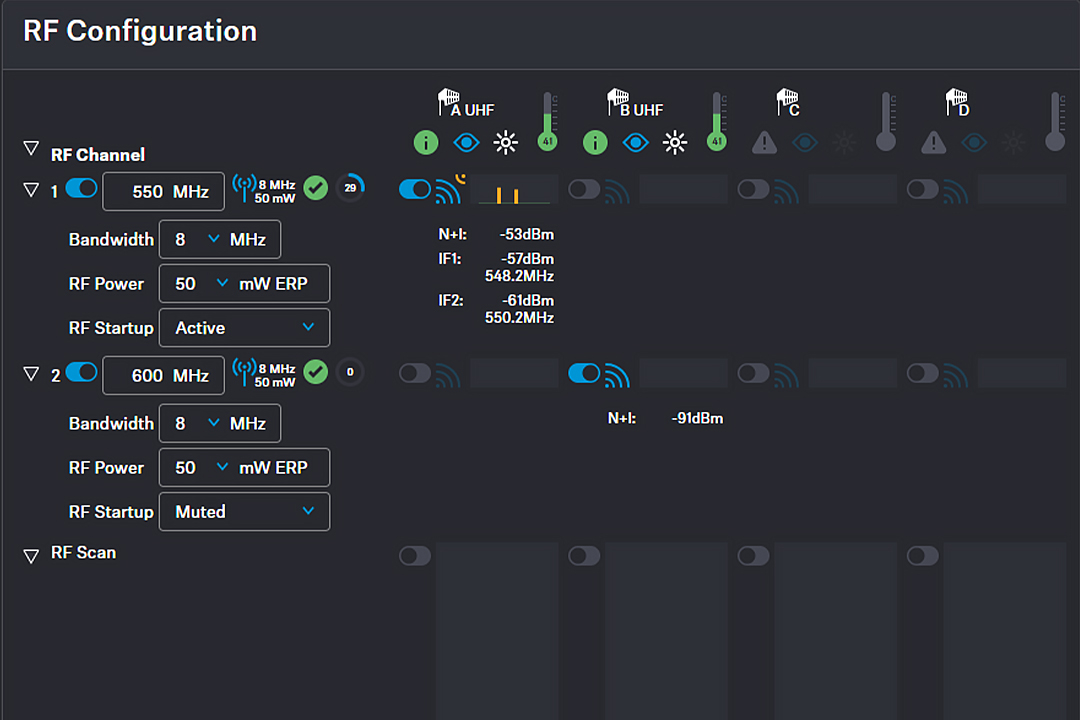
Task: Click the green info icon for antenna A UHF
Action: click(426, 143)
